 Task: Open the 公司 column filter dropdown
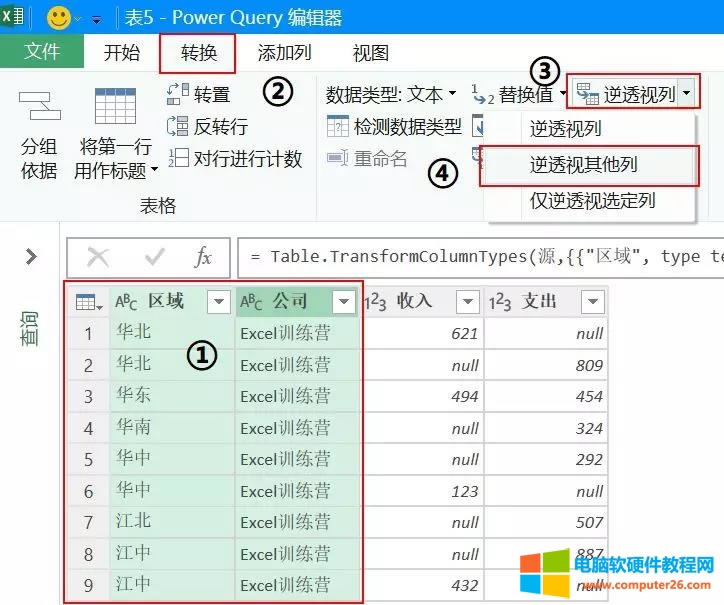pyautogui.click(x=344, y=302)
